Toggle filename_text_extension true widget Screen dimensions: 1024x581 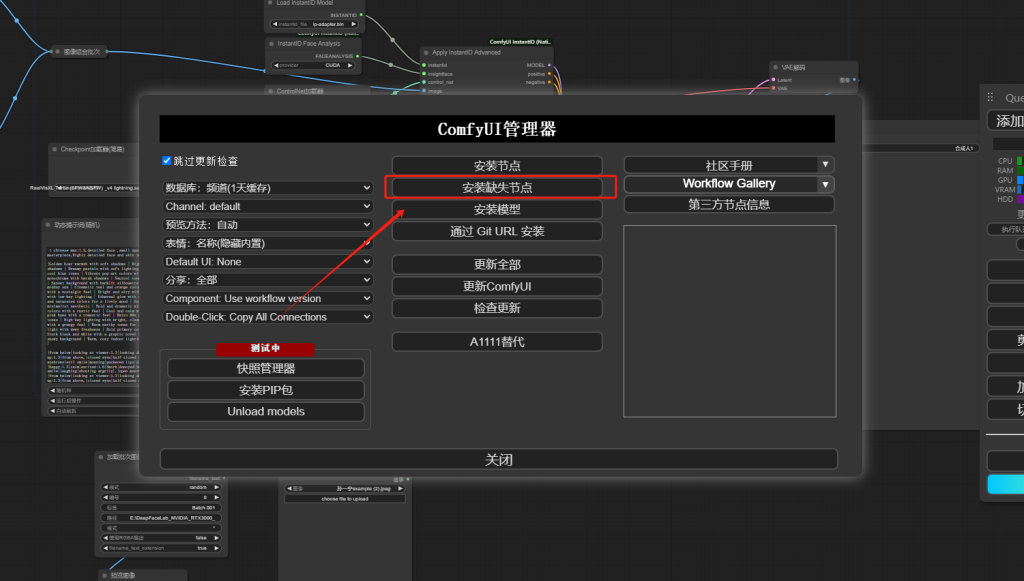tap(161, 548)
